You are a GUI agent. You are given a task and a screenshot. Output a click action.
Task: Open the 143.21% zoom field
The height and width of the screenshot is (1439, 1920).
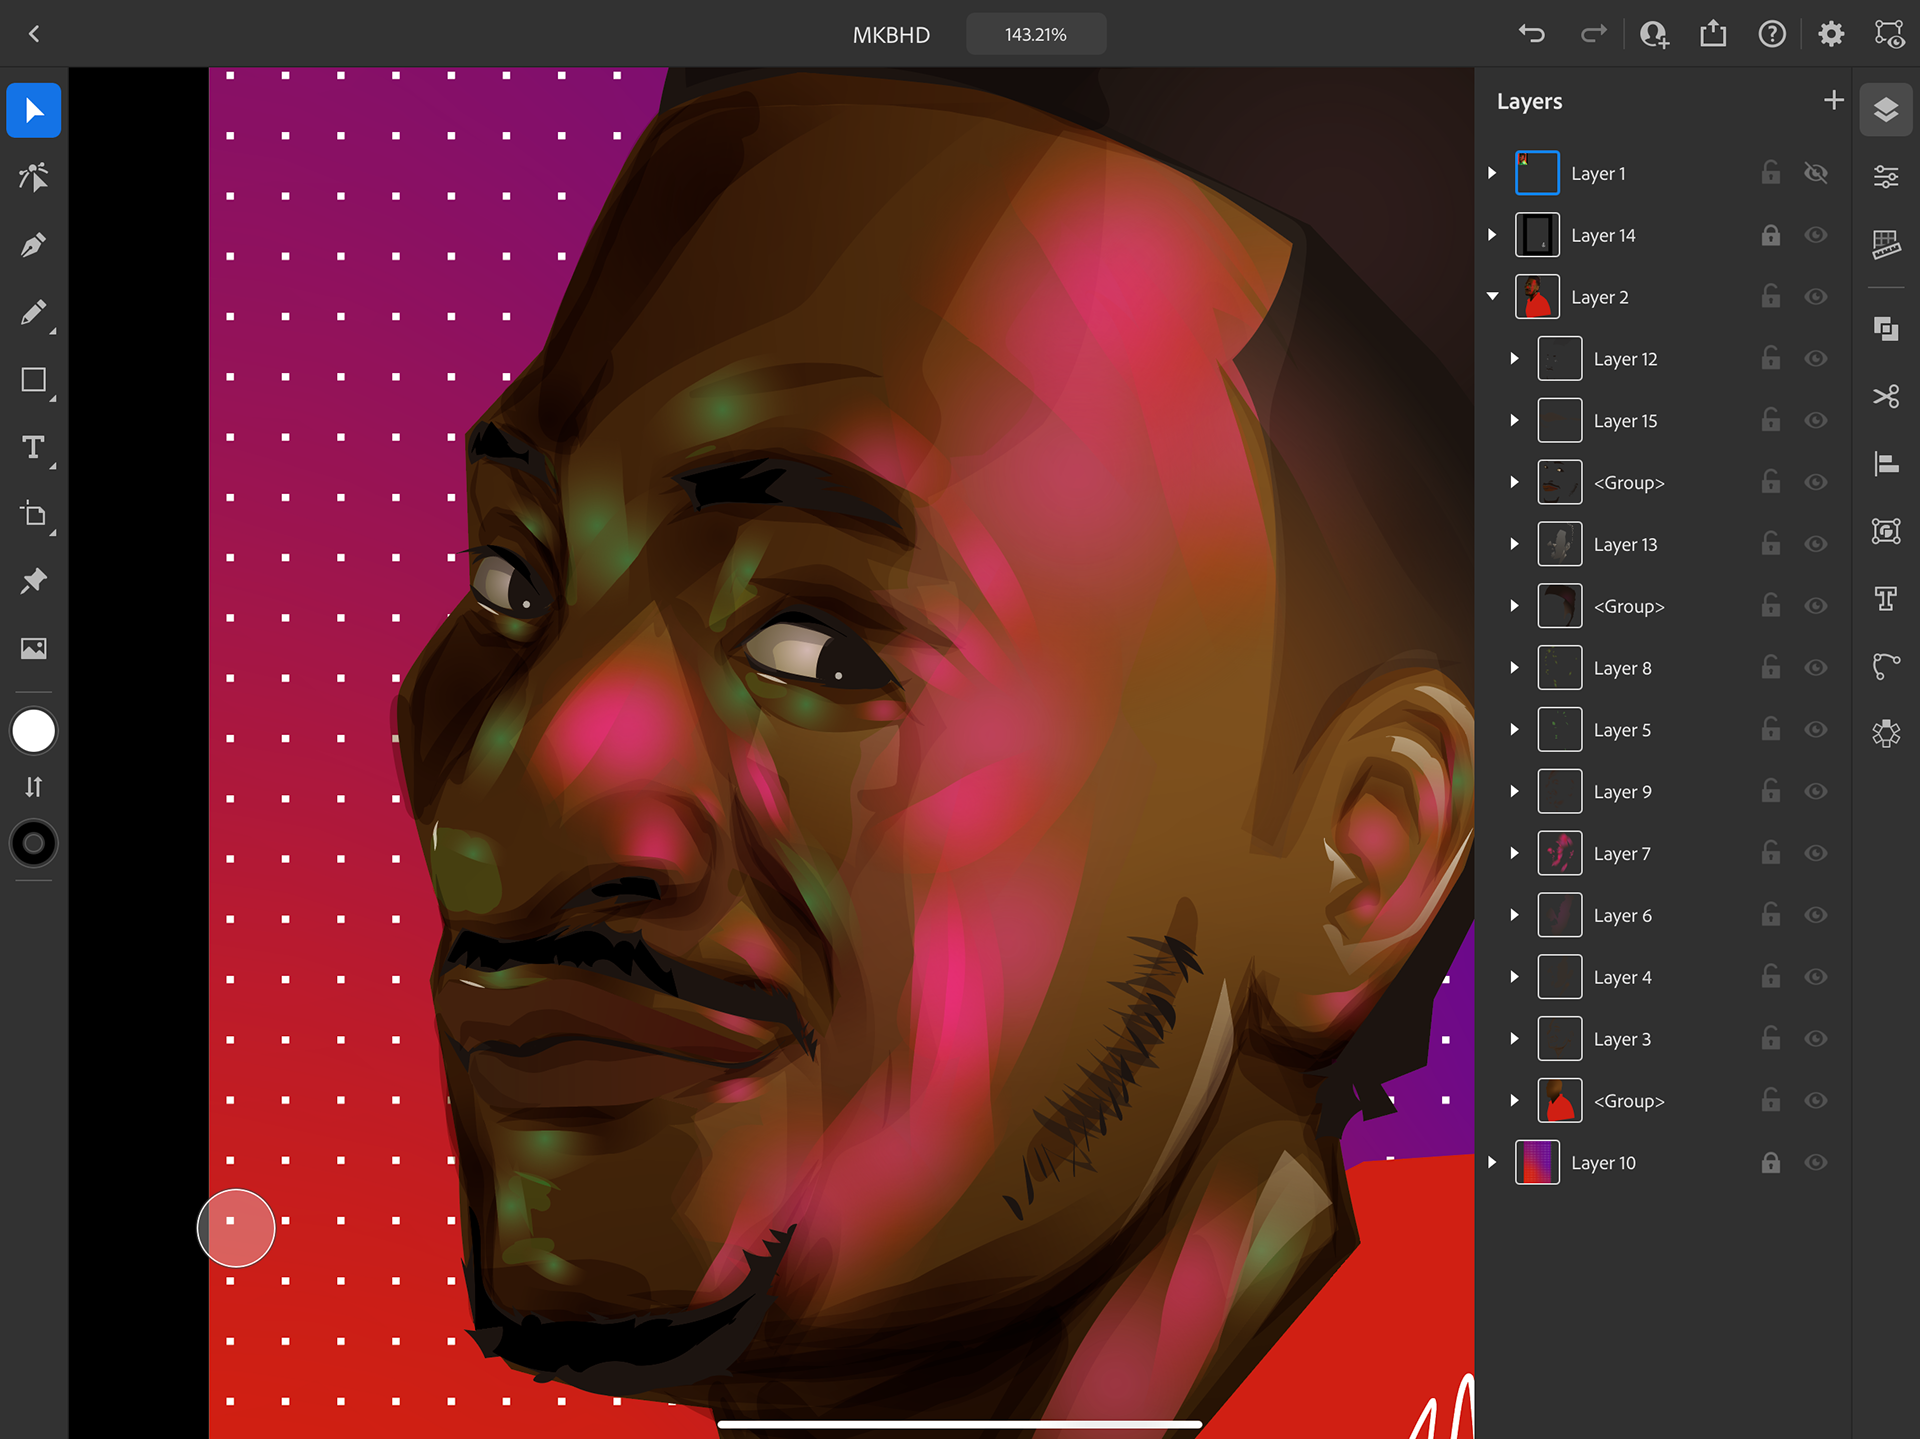pos(1036,34)
